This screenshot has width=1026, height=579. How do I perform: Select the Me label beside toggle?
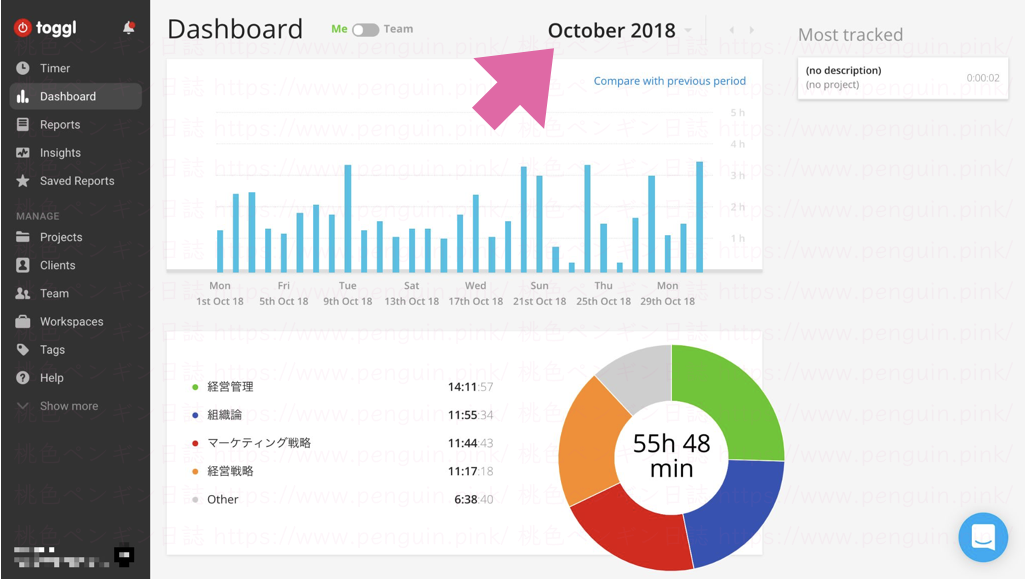click(339, 29)
